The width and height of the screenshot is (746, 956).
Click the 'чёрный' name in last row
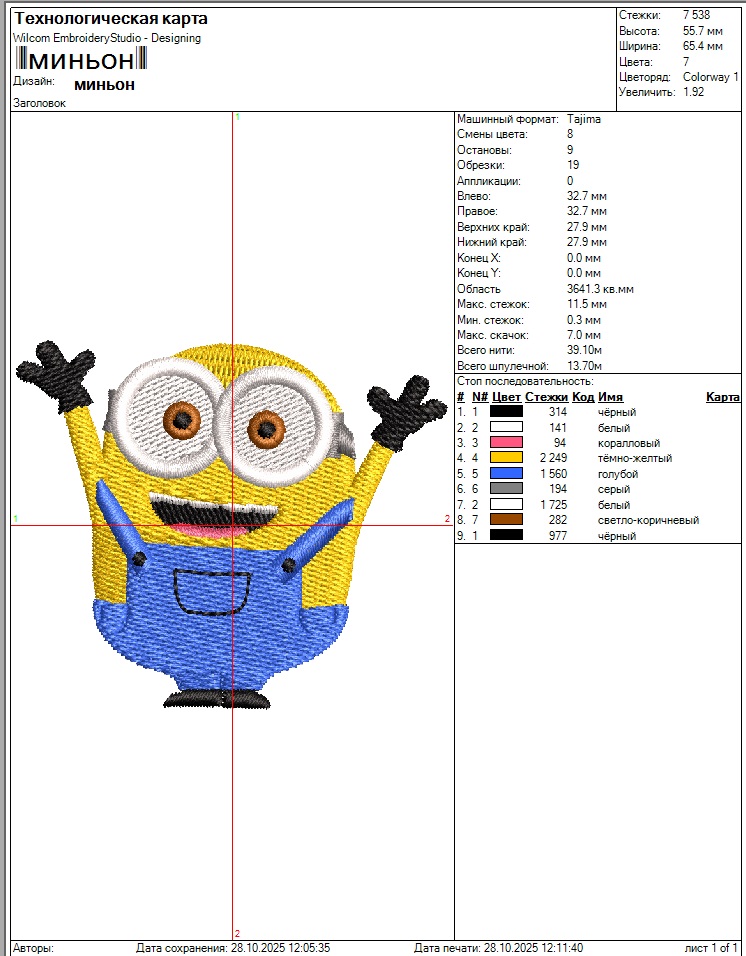(617, 536)
